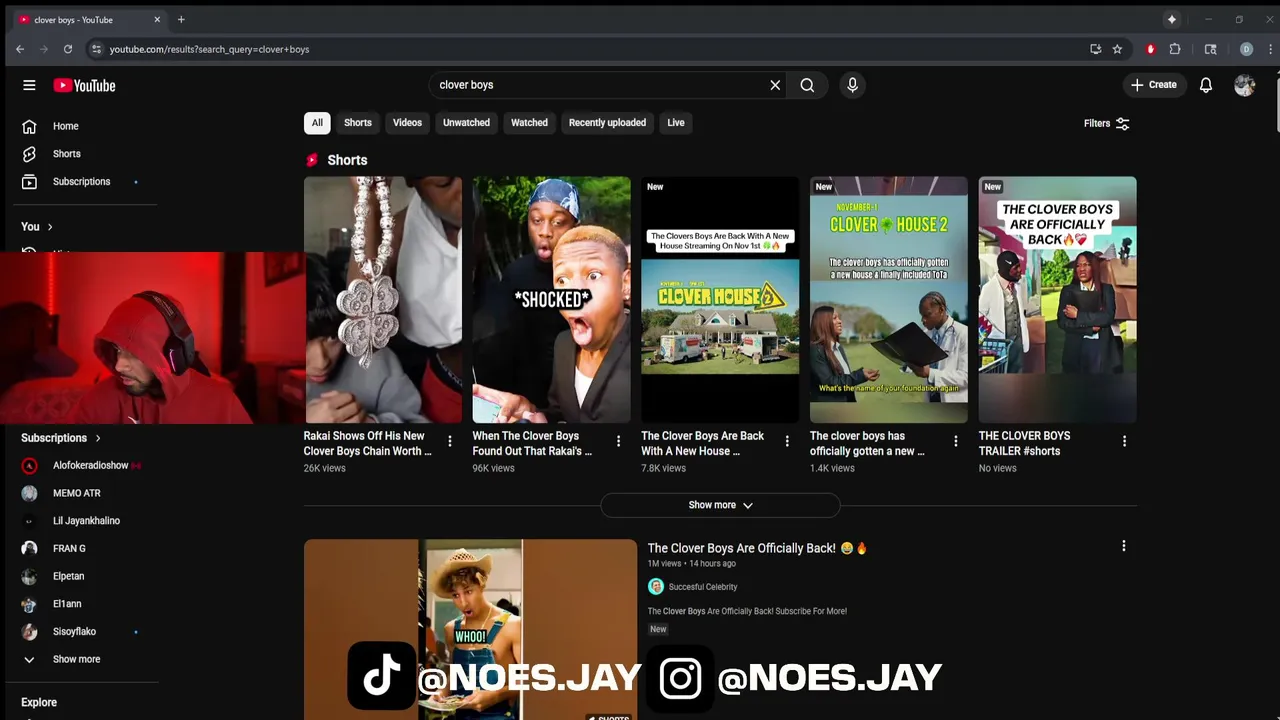Screen dimensions: 1280x720
Task: Reload the page
Action: tap(68, 49)
